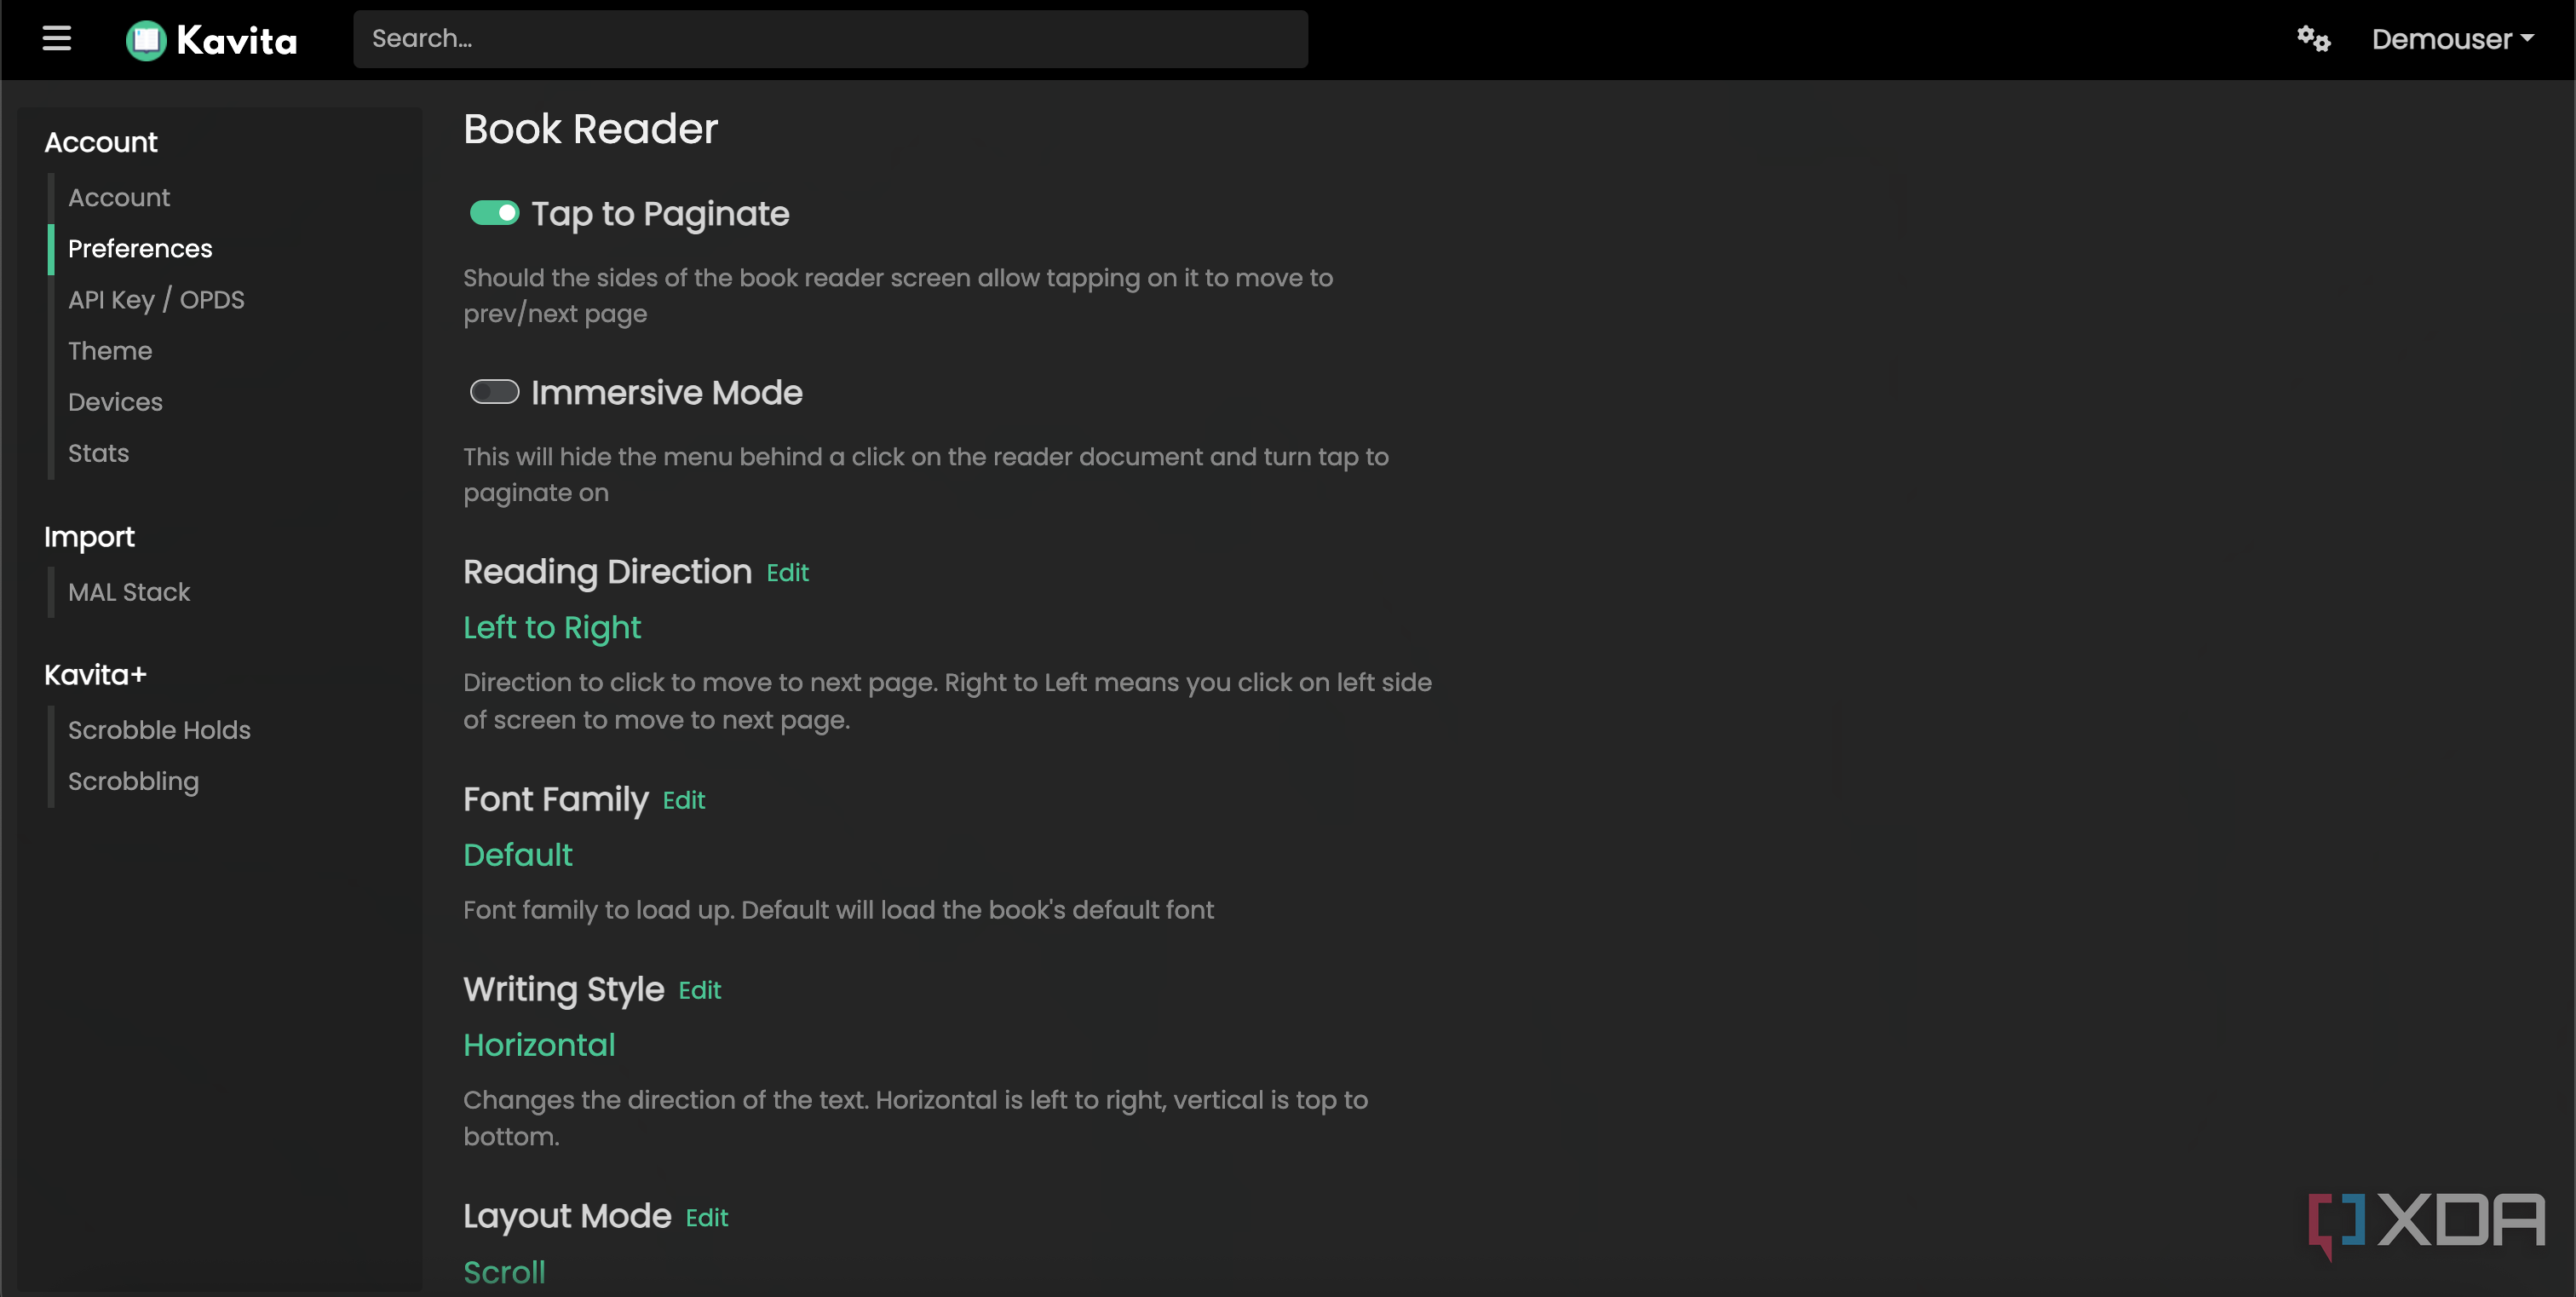This screenshot has width=2576, height=1297.
Task: Click the Horizontal writing style value
Action: 539,1045
